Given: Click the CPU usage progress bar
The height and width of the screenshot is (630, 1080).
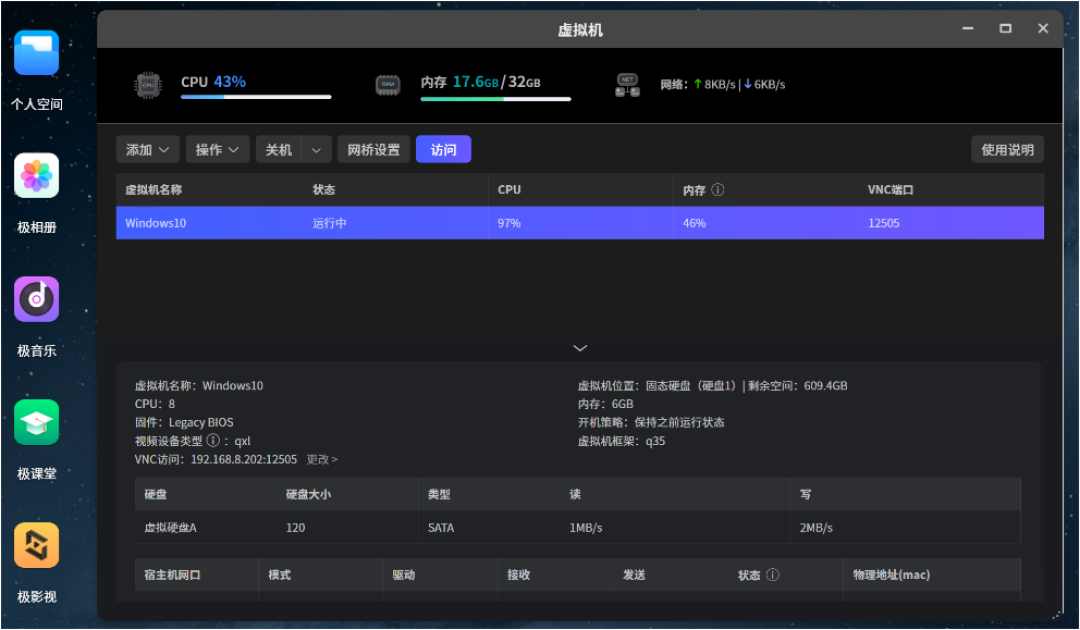Looking at the screenshot, I should coord(256,97).
